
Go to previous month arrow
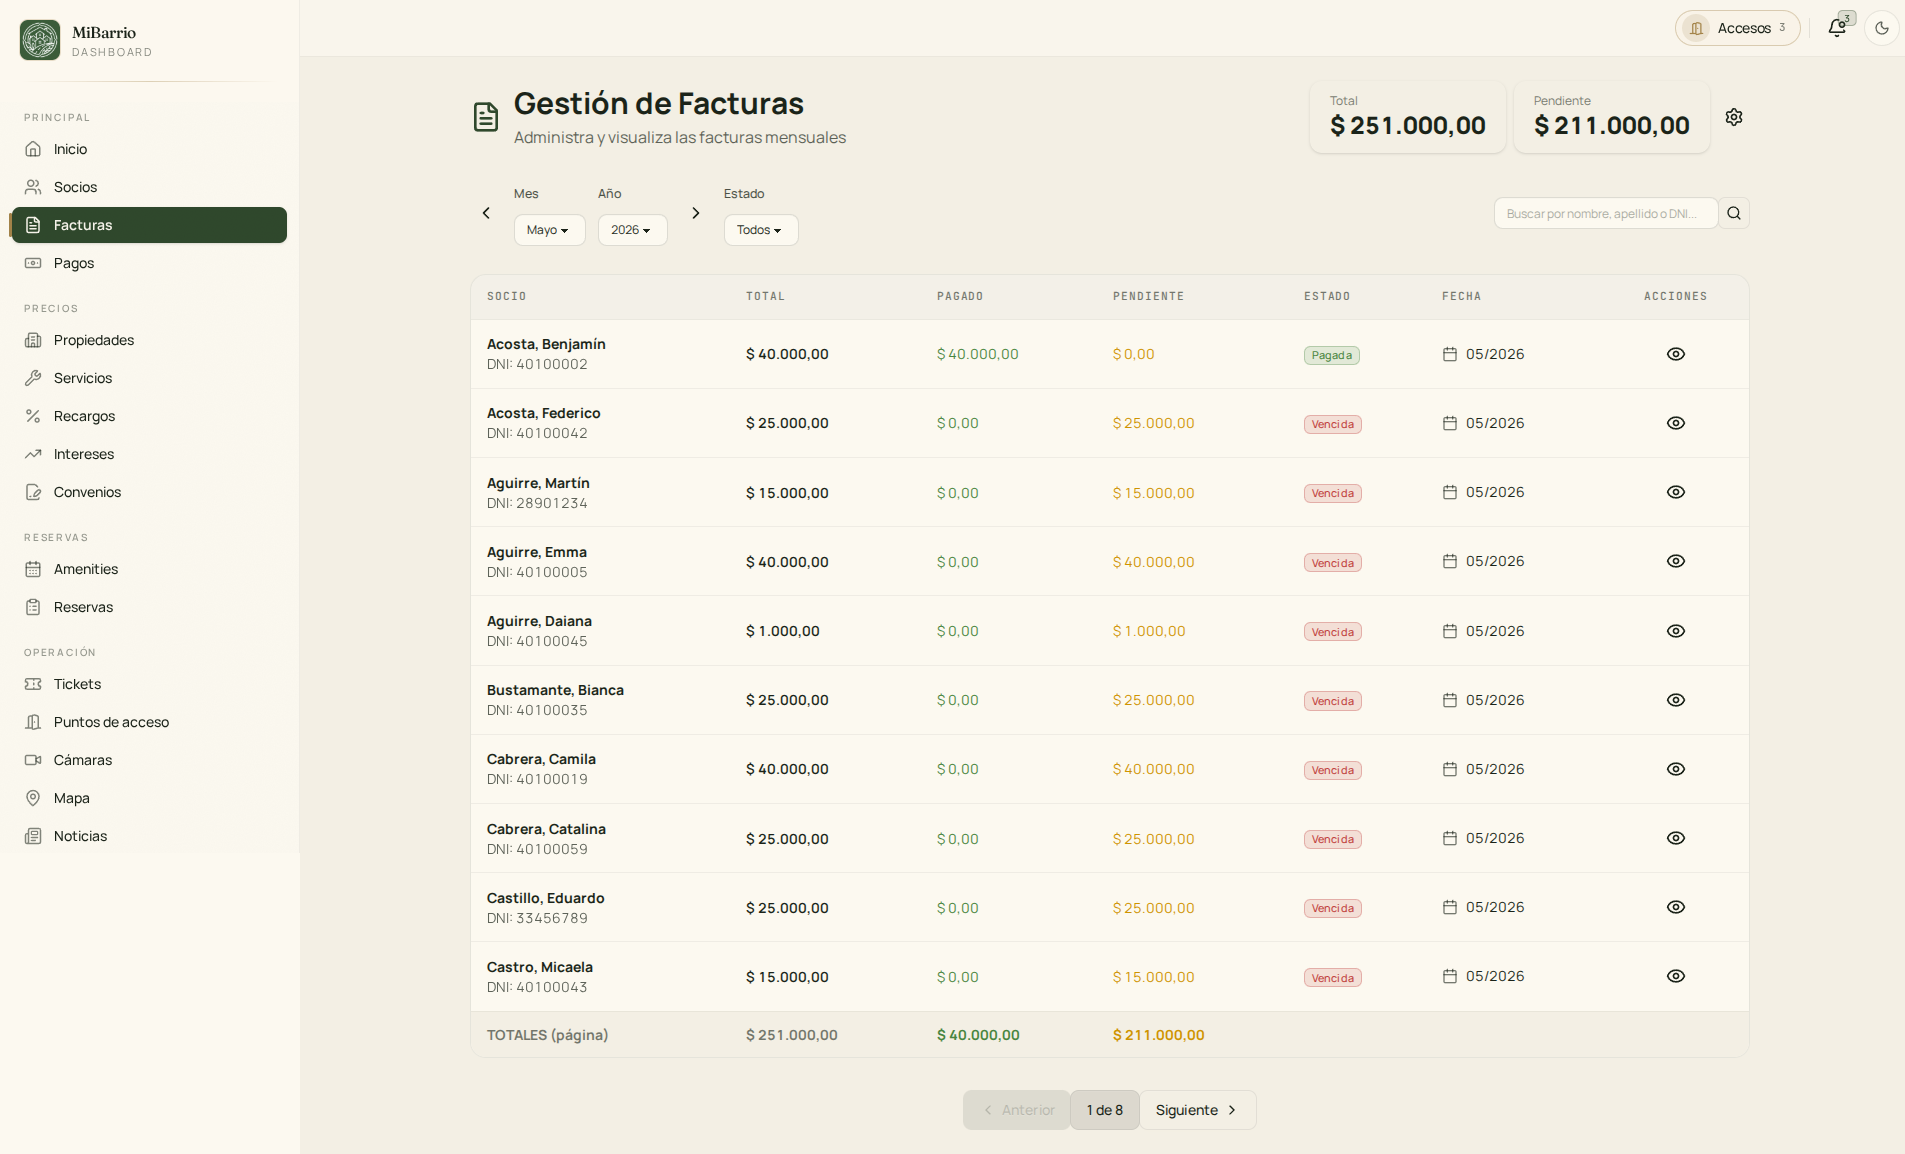click(x=486, y=213)
